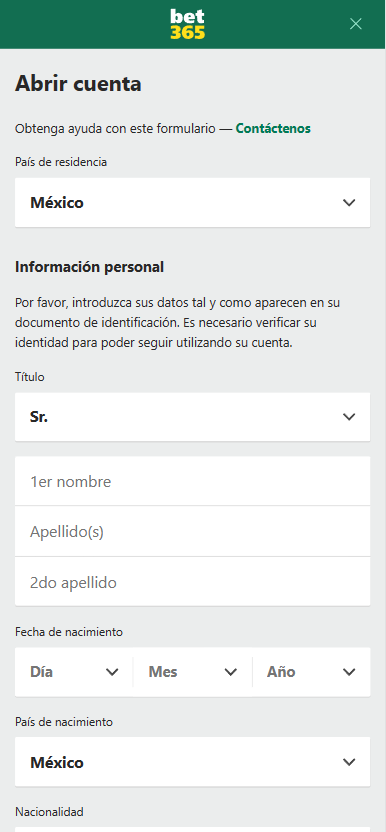The image size is (386, 832).
Task: Expand the Título dropdown showing Sr.
Action: point(192,417)
